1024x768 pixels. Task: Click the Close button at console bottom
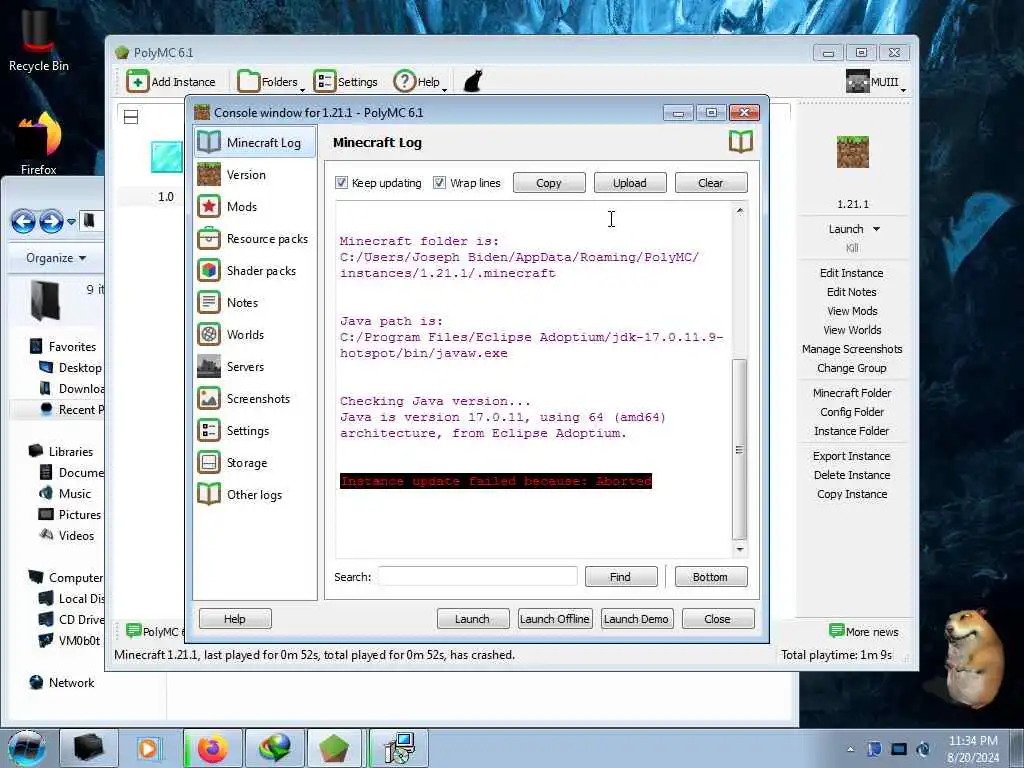(718, 618)
